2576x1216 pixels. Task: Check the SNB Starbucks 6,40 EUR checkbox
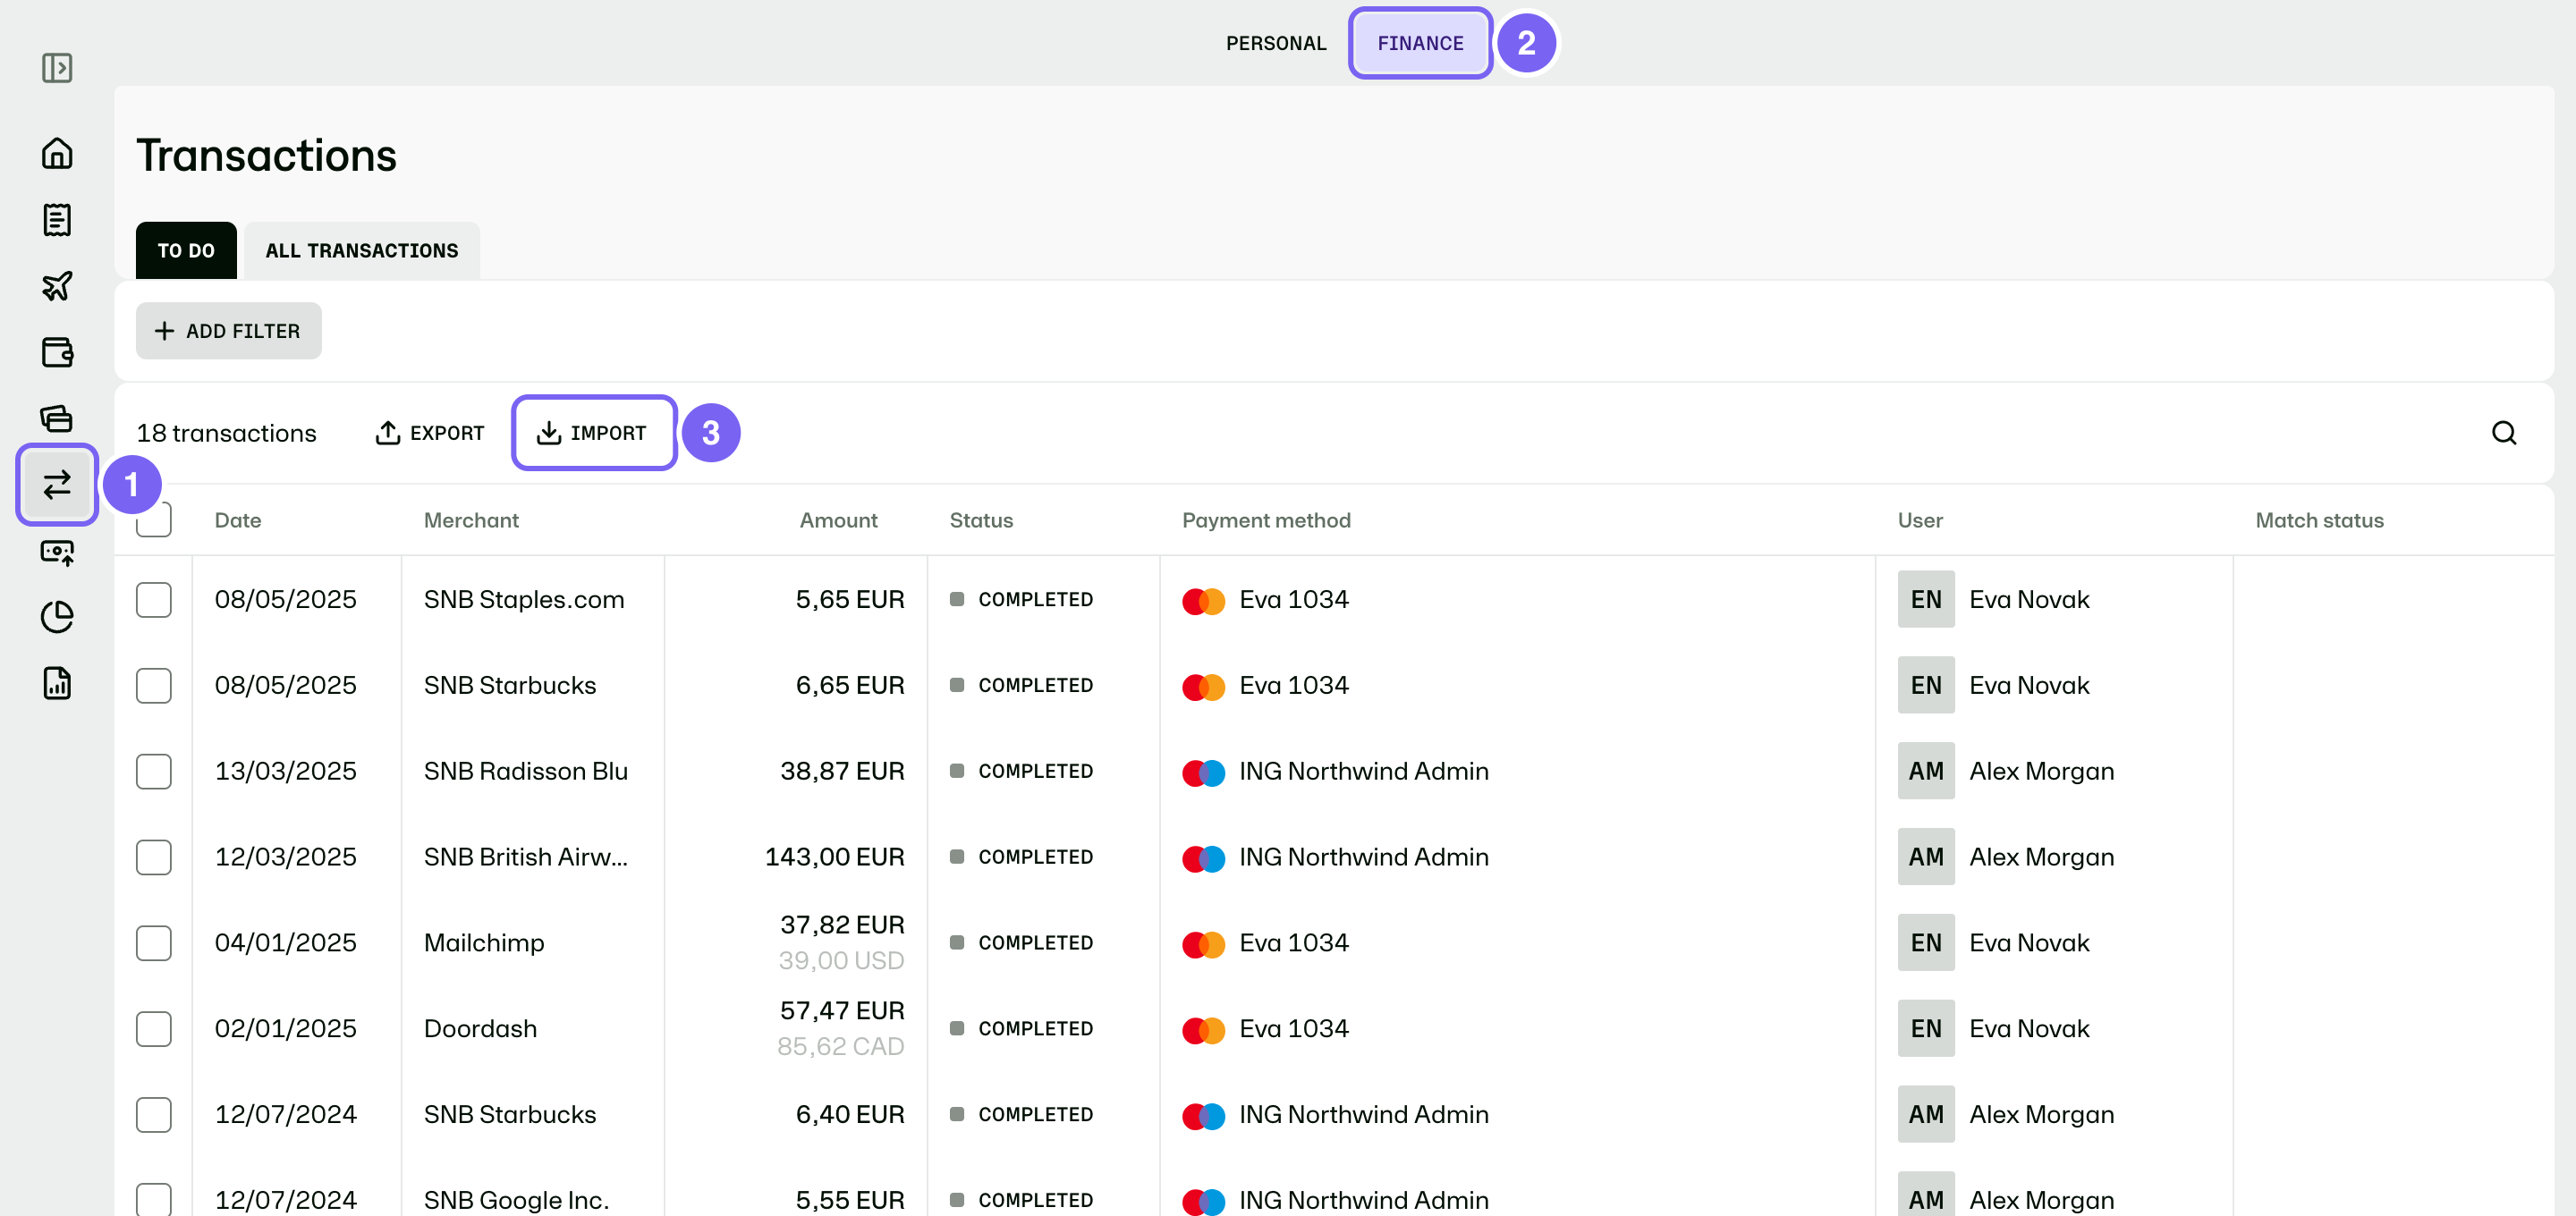click(154, 1115)
